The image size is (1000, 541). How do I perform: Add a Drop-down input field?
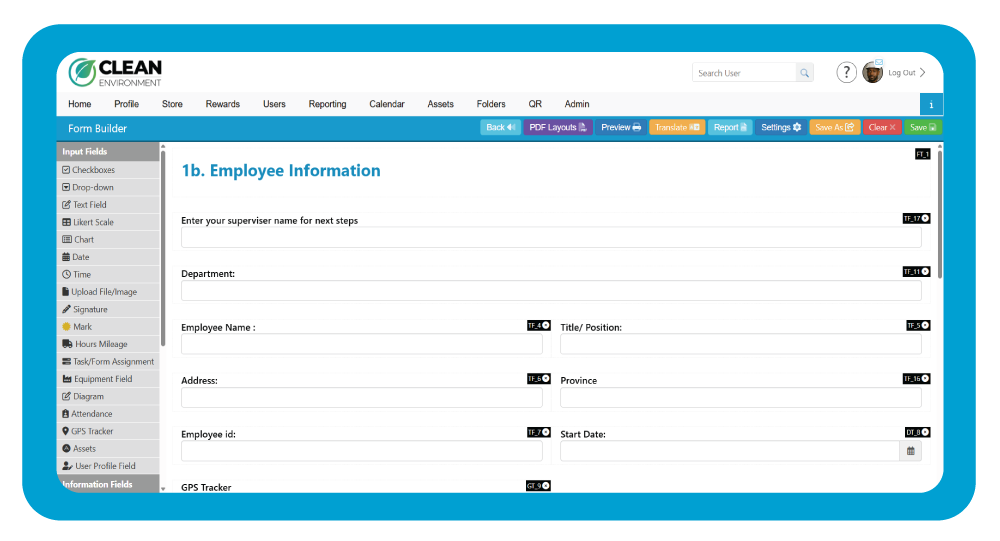[x=108, y=187]
